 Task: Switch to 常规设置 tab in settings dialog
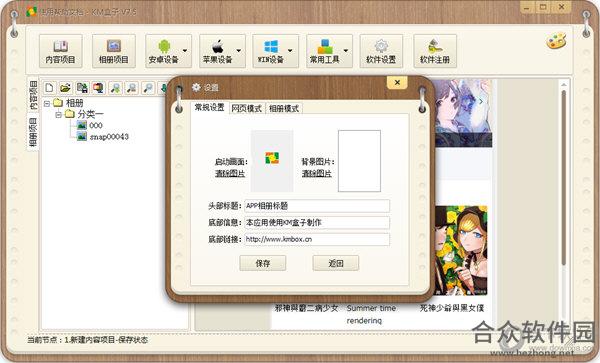coord(209,107)
